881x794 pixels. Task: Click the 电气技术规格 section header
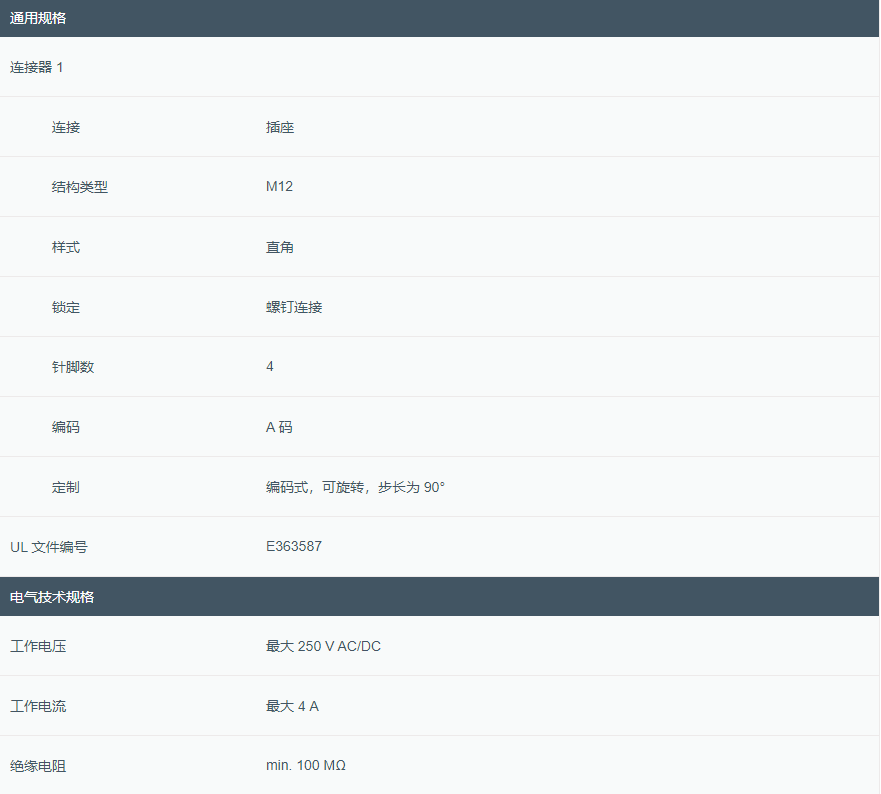tap(52, 597)
